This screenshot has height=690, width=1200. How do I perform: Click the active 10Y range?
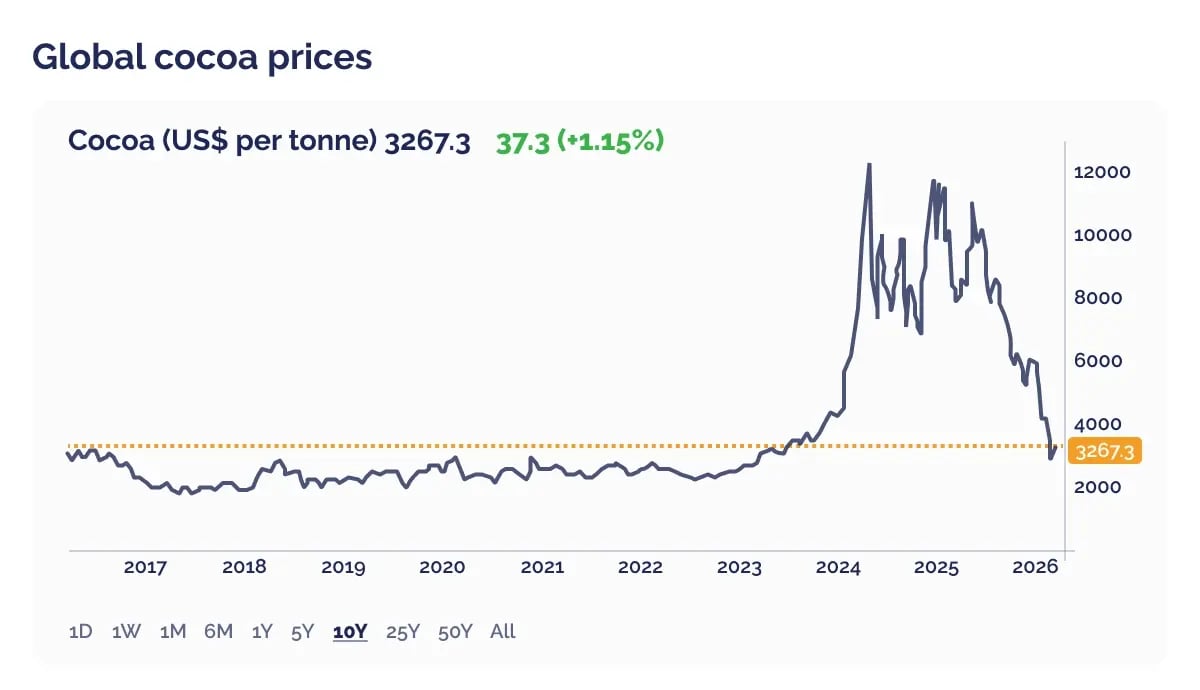coord(350,631)
